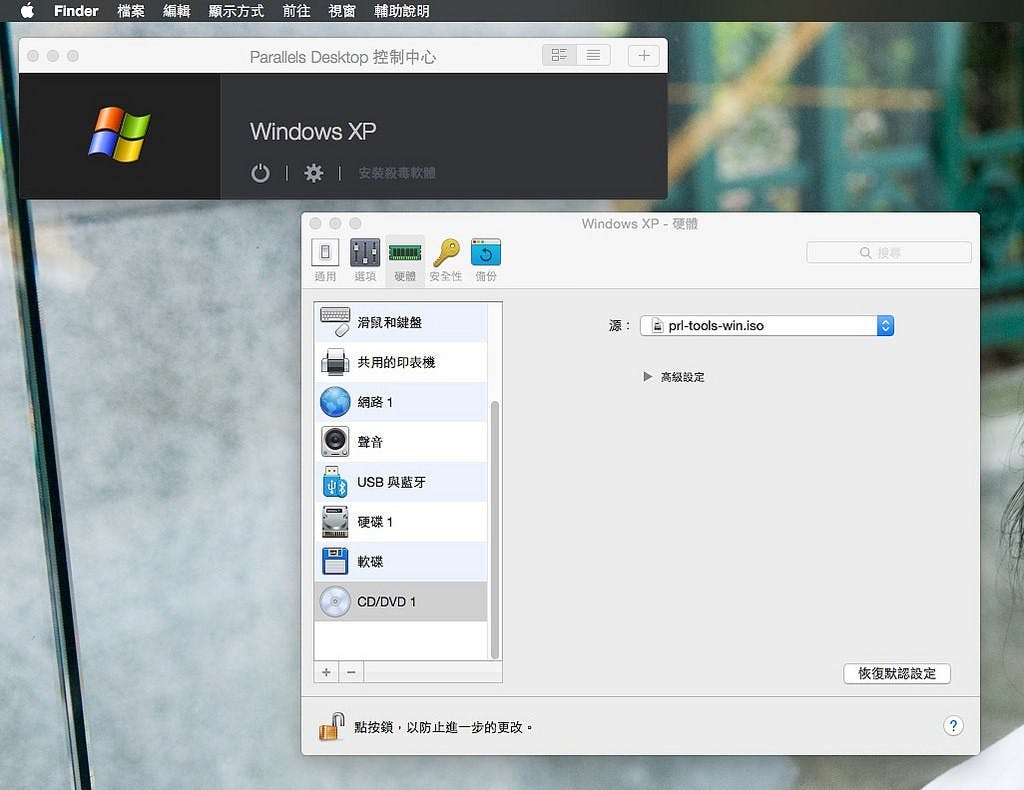The width and height of the screenshot is (1024, 790).
Task: Open the 源 source dropdown prl-tools-win.iso
Action: click(766, 325)
